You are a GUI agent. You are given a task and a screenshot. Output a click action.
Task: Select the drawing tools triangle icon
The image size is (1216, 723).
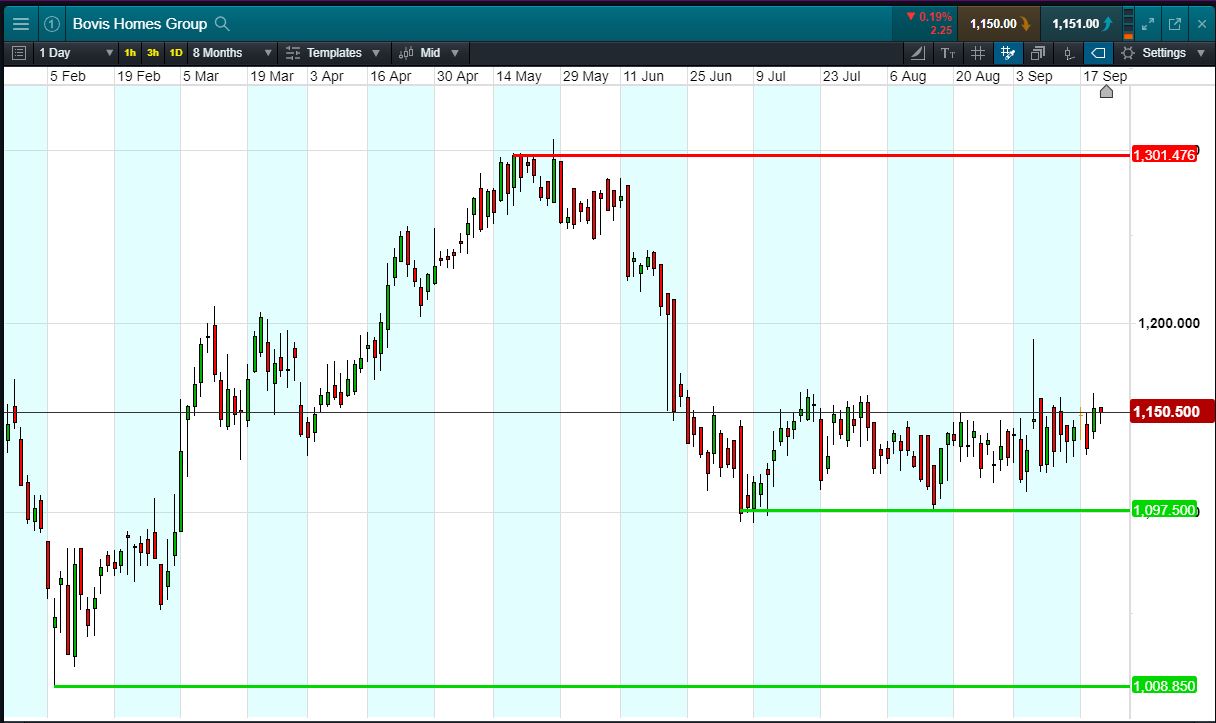tap(919, 53)
